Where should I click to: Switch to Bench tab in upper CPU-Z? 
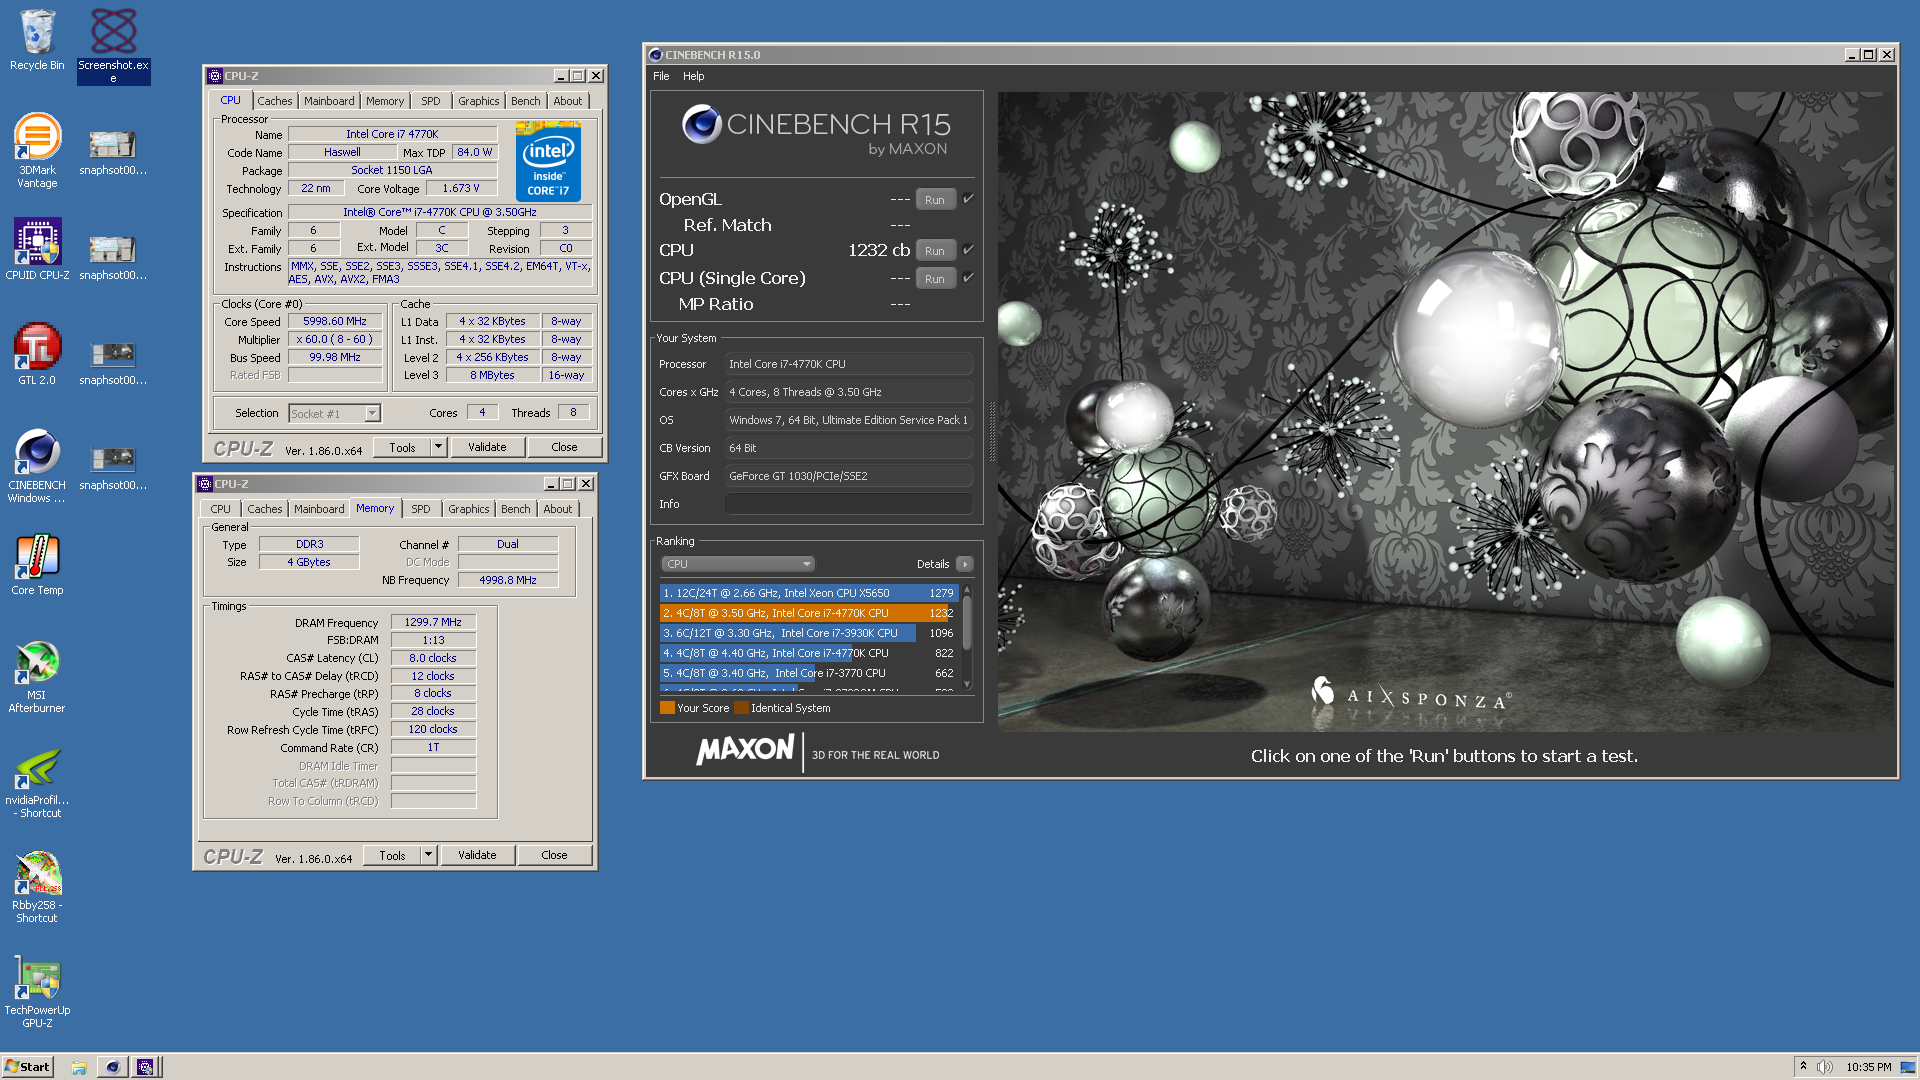tap(525, 101)
